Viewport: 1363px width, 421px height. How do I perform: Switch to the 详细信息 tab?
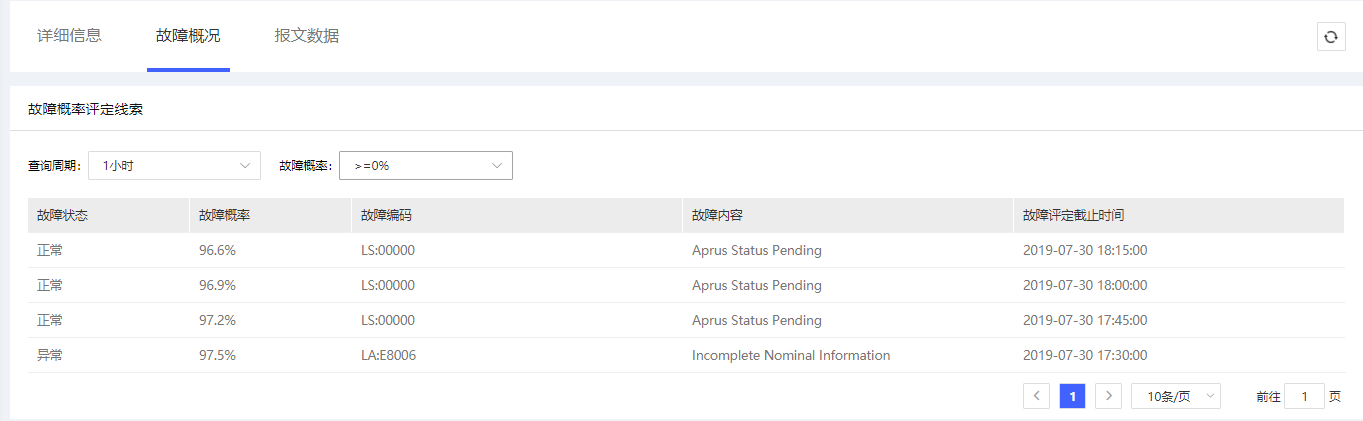click(69, 36)
